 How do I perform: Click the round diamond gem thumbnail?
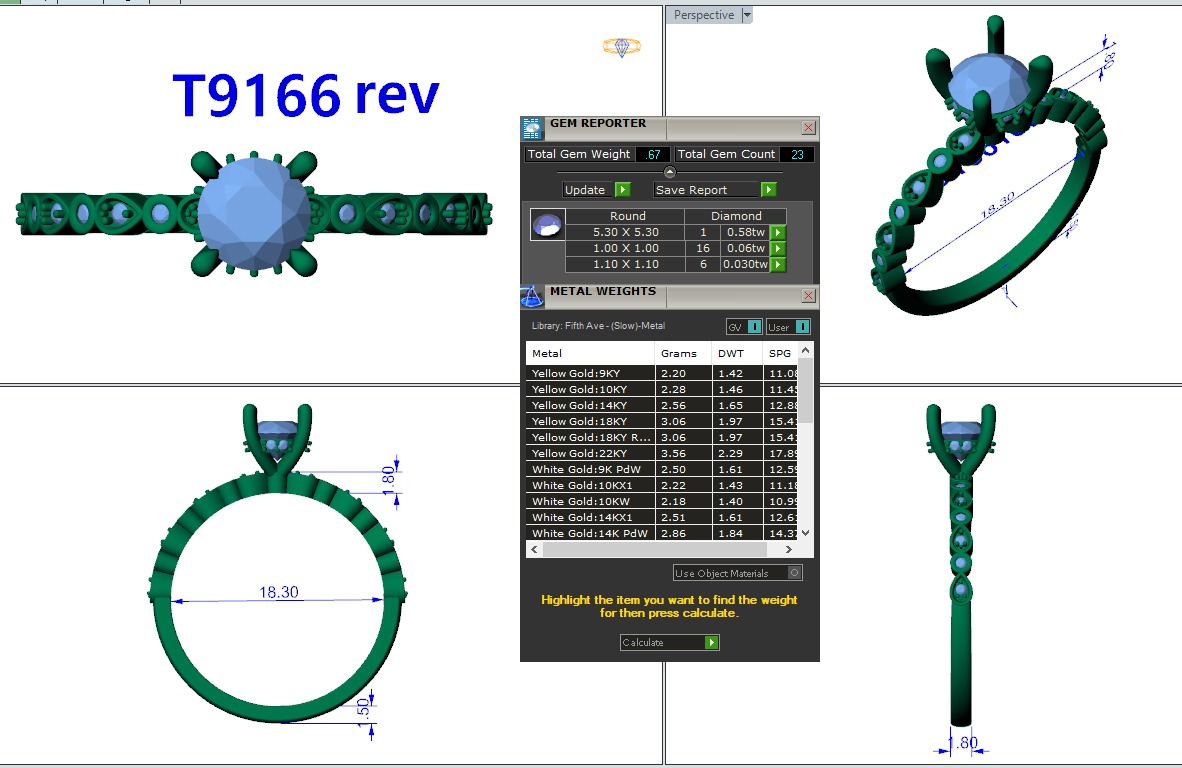[547, 225]
